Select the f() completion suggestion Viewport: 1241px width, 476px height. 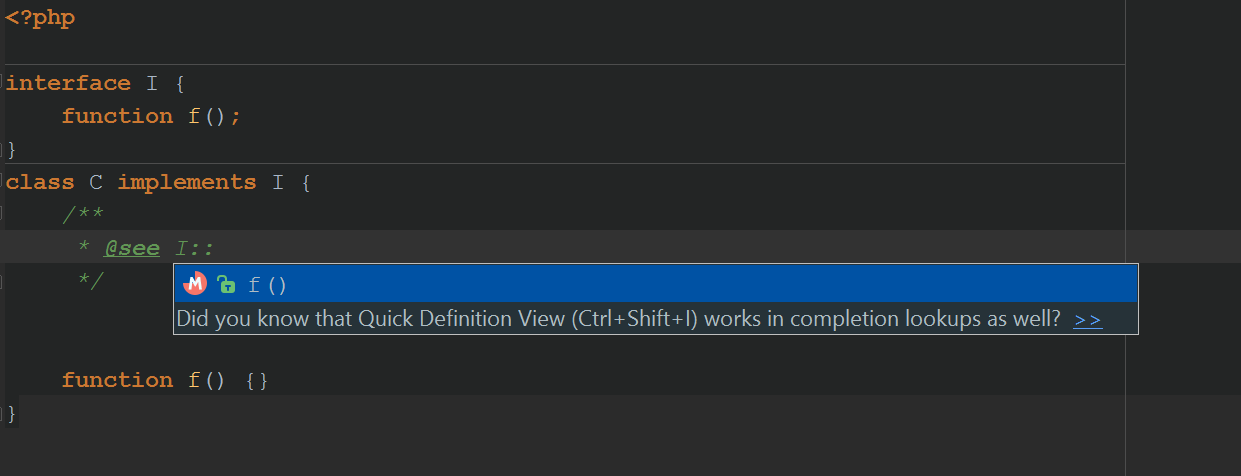point(656,284)
